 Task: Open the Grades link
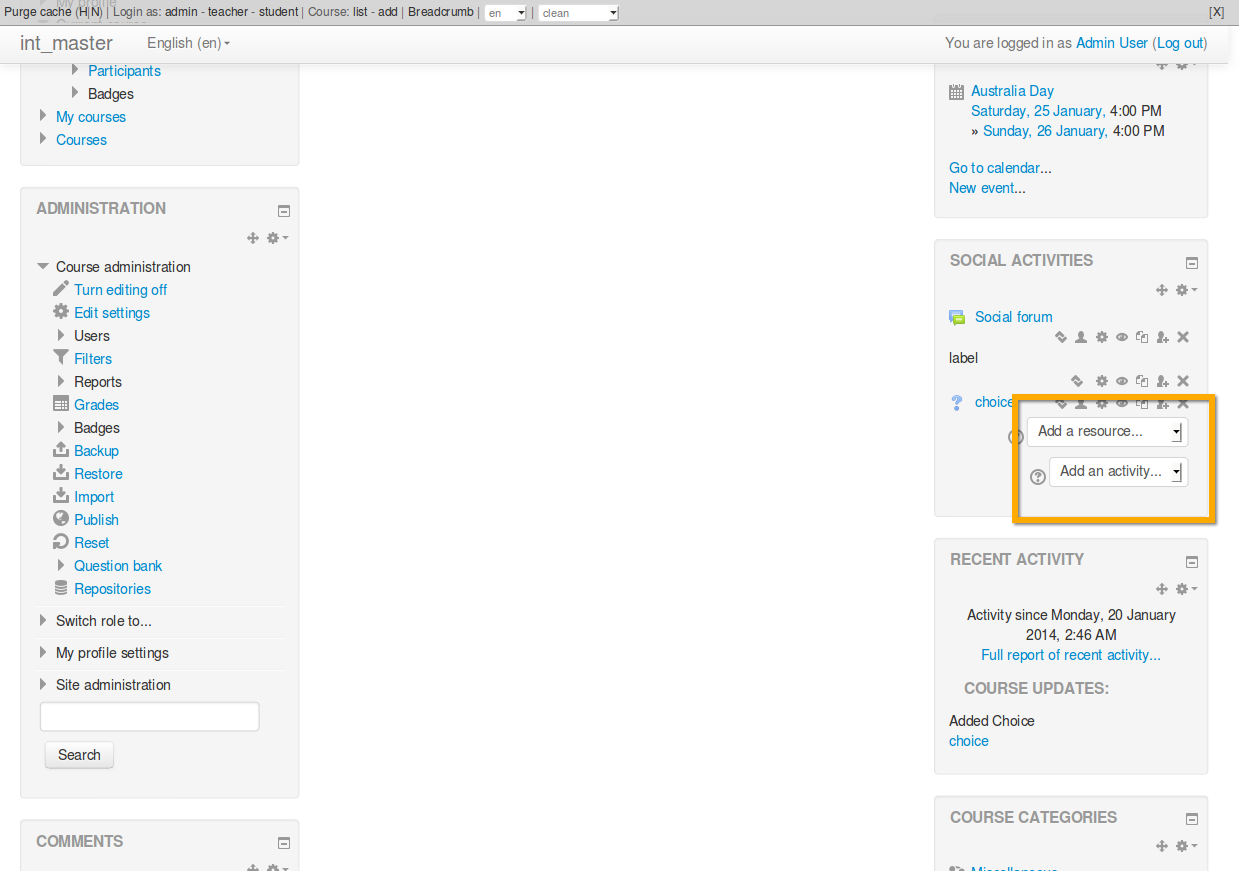pyautogui.click(x=96, y=405)
